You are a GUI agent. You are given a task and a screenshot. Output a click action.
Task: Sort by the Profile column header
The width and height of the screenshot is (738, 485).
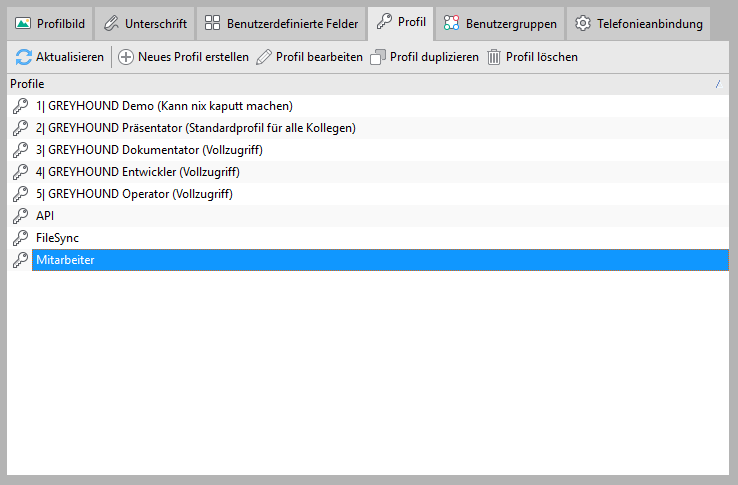tap(368, 84)
